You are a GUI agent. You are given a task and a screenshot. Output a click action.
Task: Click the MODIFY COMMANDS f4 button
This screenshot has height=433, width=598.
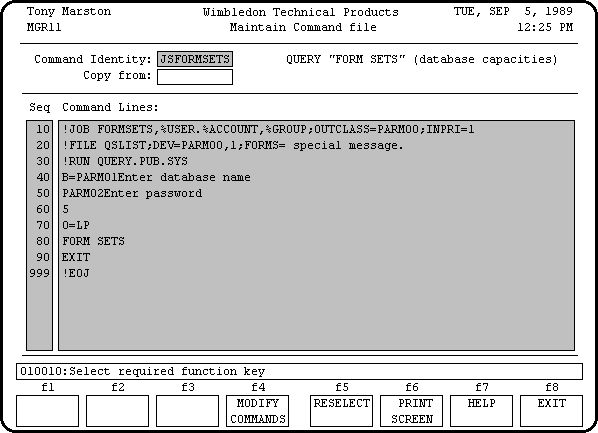pyautogui.click(x=257, y=411)
